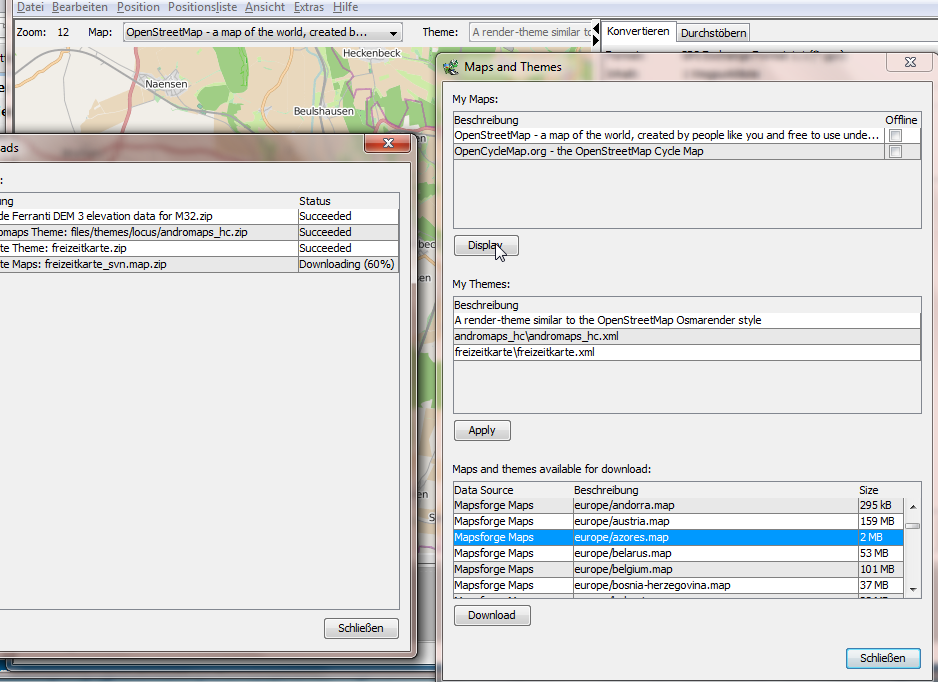Click the Offline column header
The image size is (938, 682).
(901, 120)
